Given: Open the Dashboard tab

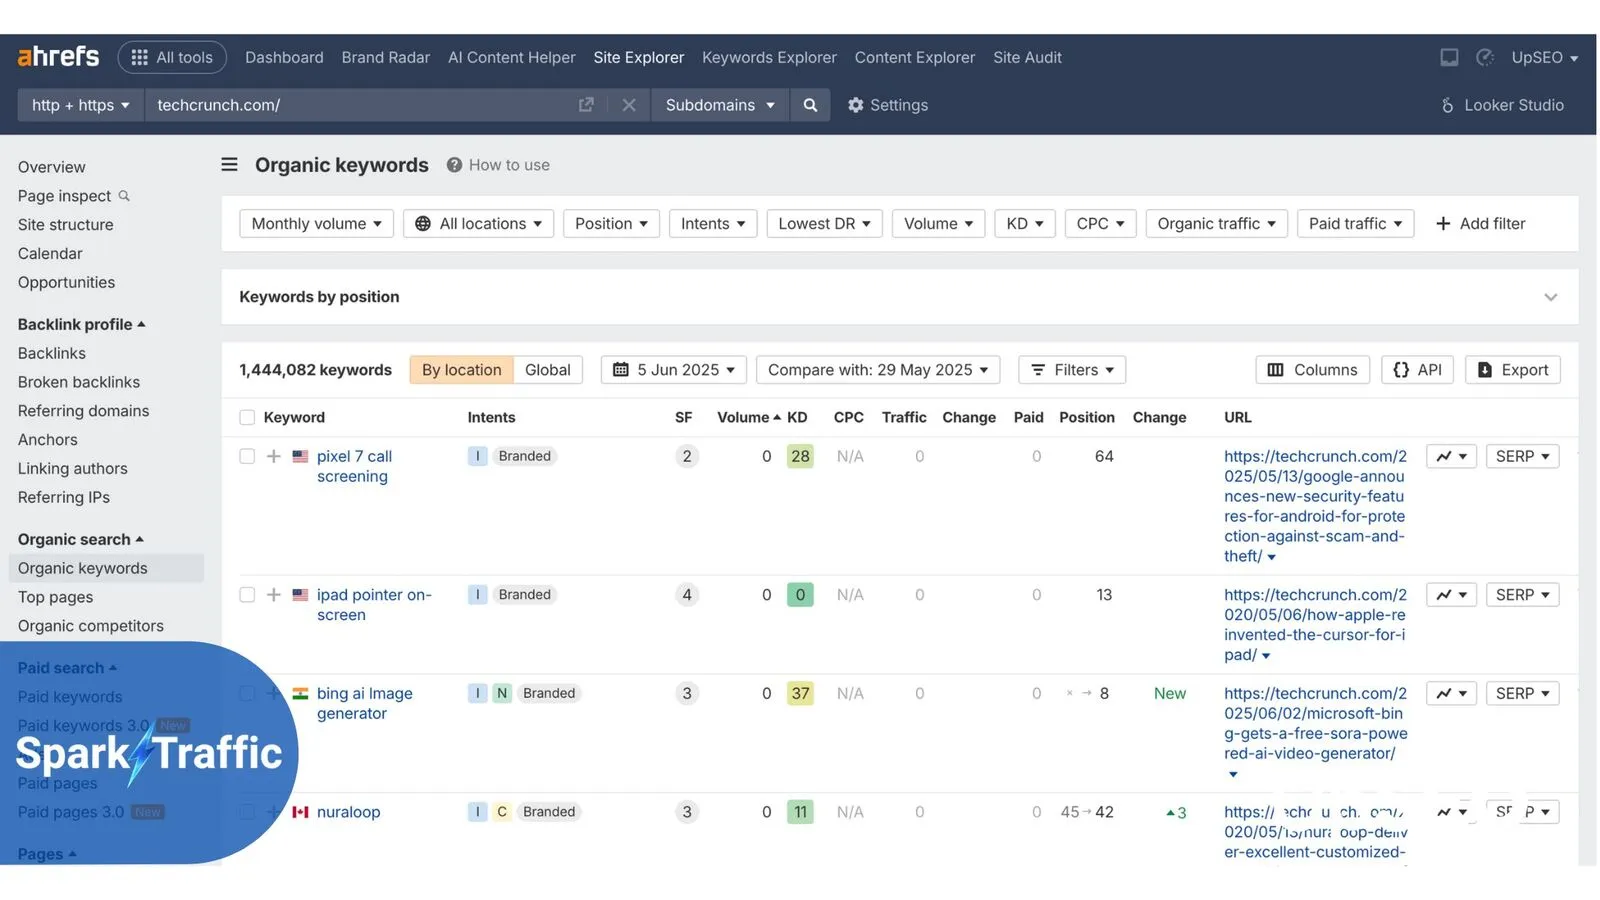Looking at the screenshot, I should click(284, 57).
